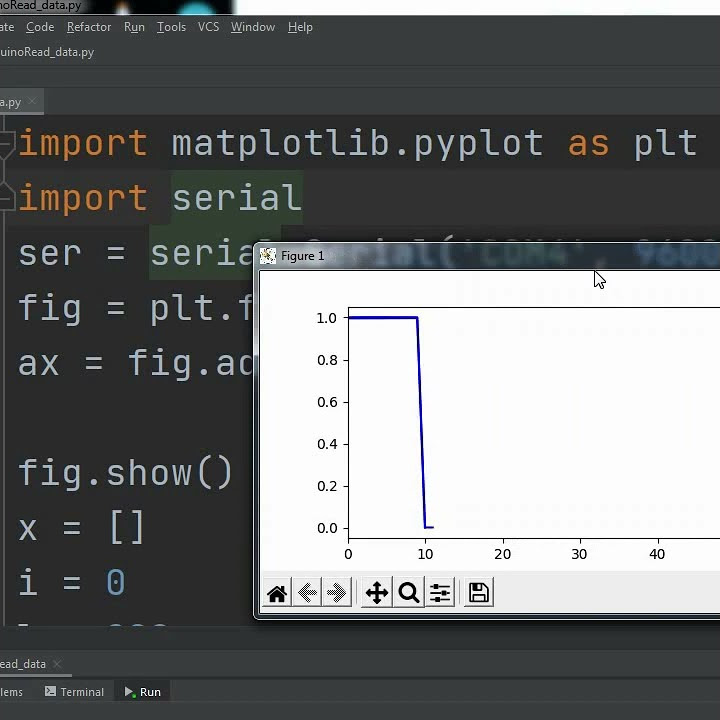Click the Forward arrow in the figure toolbar
Screen dimensions: 720x720
337,593
